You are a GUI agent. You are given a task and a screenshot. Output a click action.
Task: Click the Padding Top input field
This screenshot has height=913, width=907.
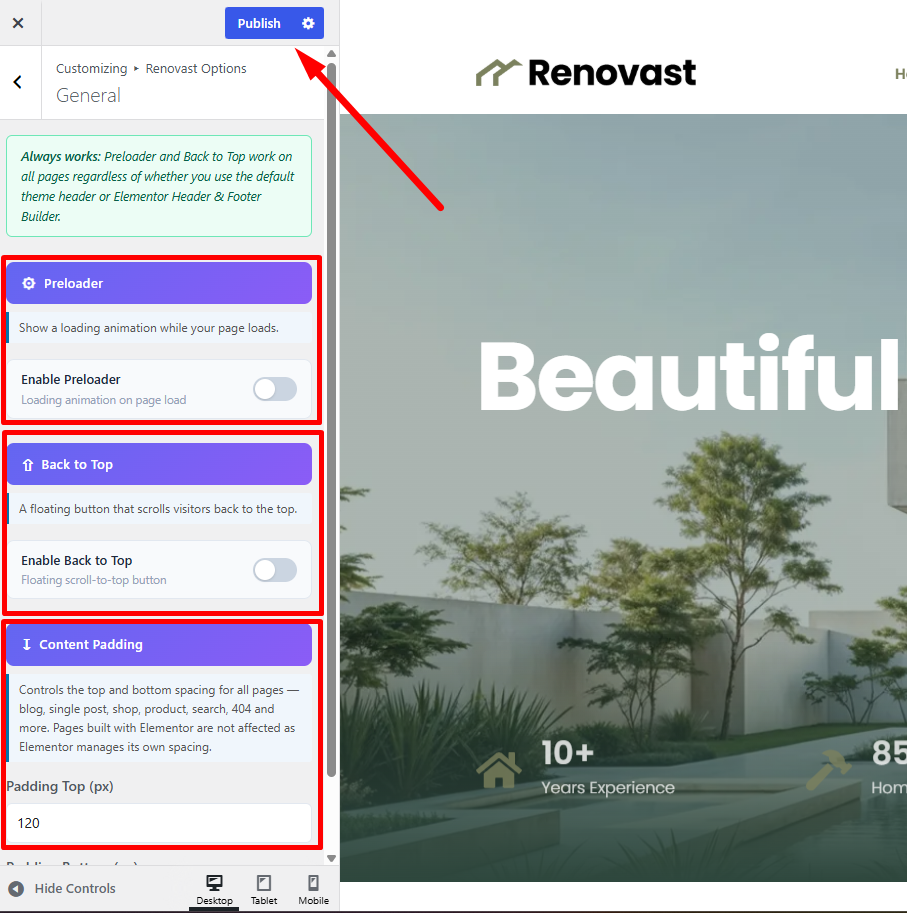159,823
